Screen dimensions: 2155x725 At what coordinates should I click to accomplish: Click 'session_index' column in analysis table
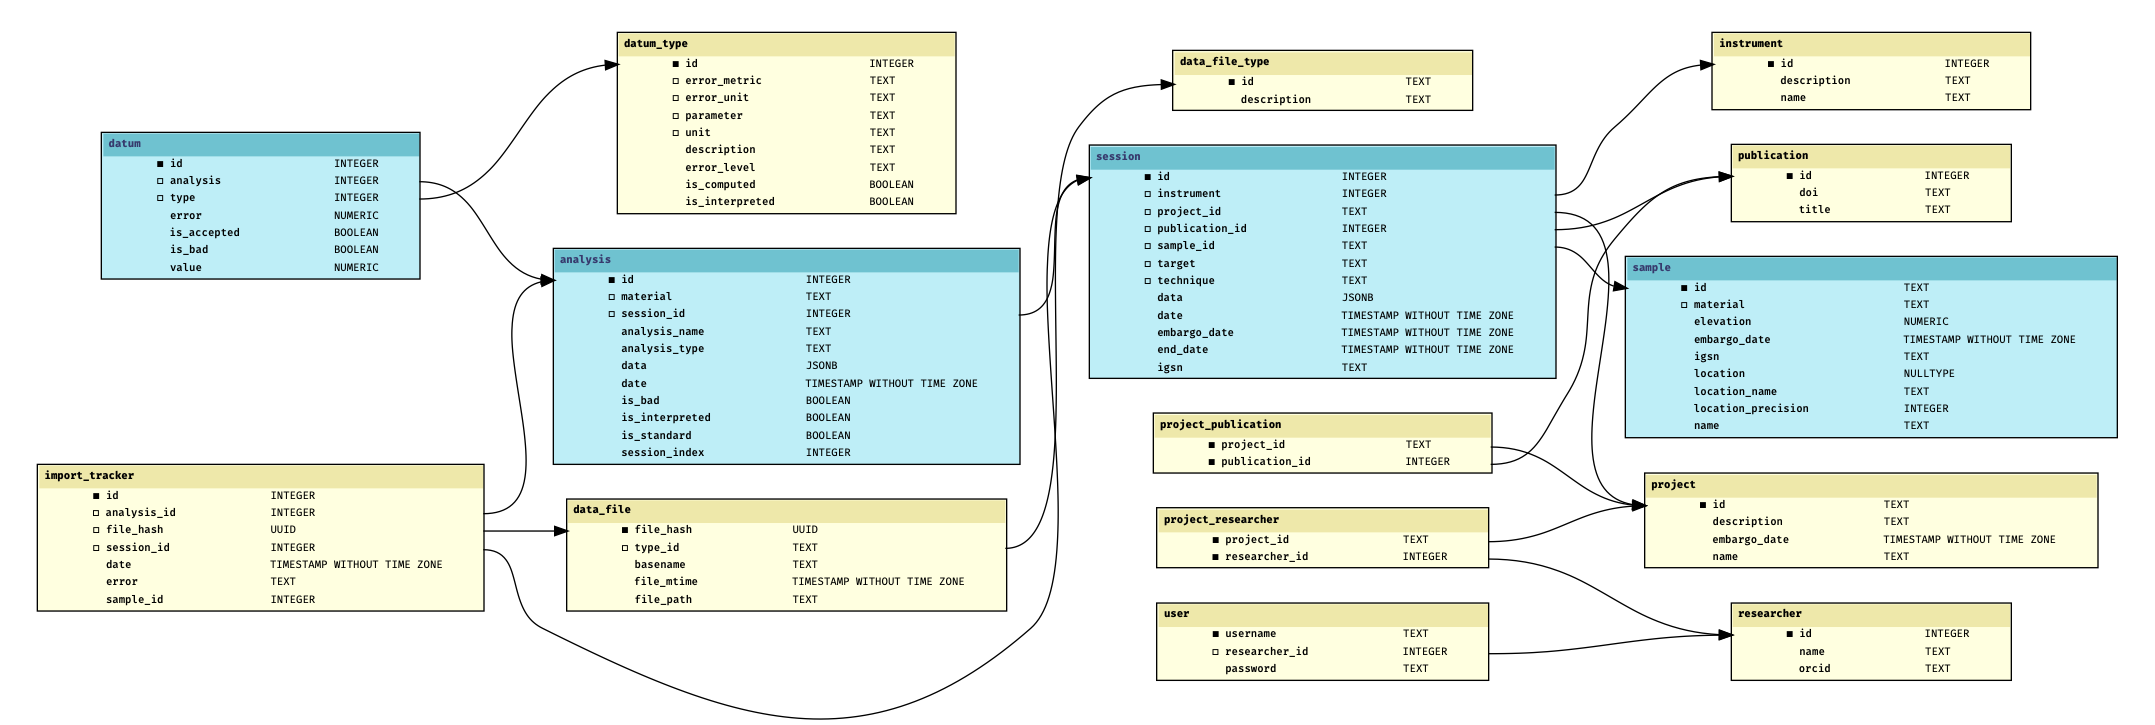662,453
